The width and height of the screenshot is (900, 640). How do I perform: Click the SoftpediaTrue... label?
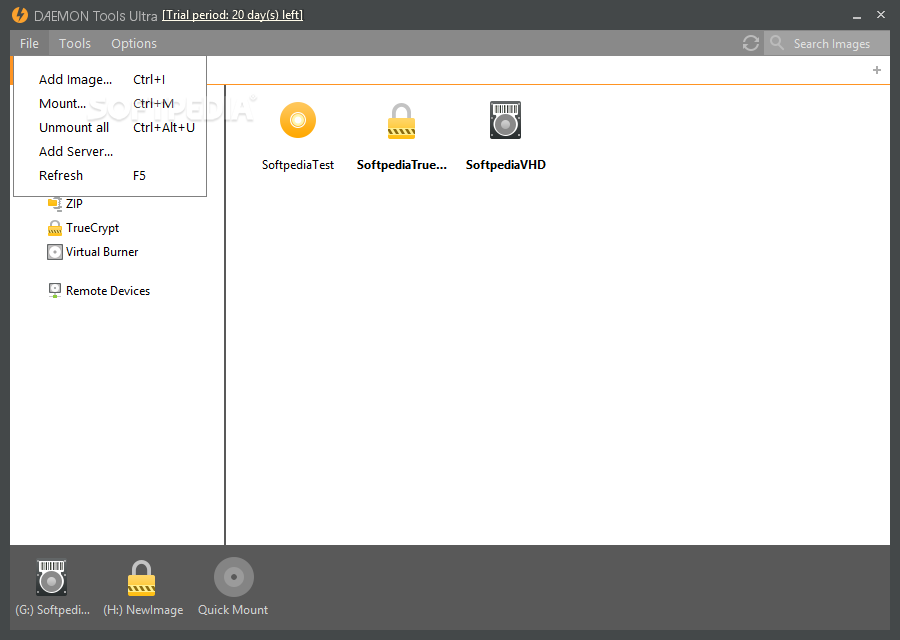click(x=402, y=165)
